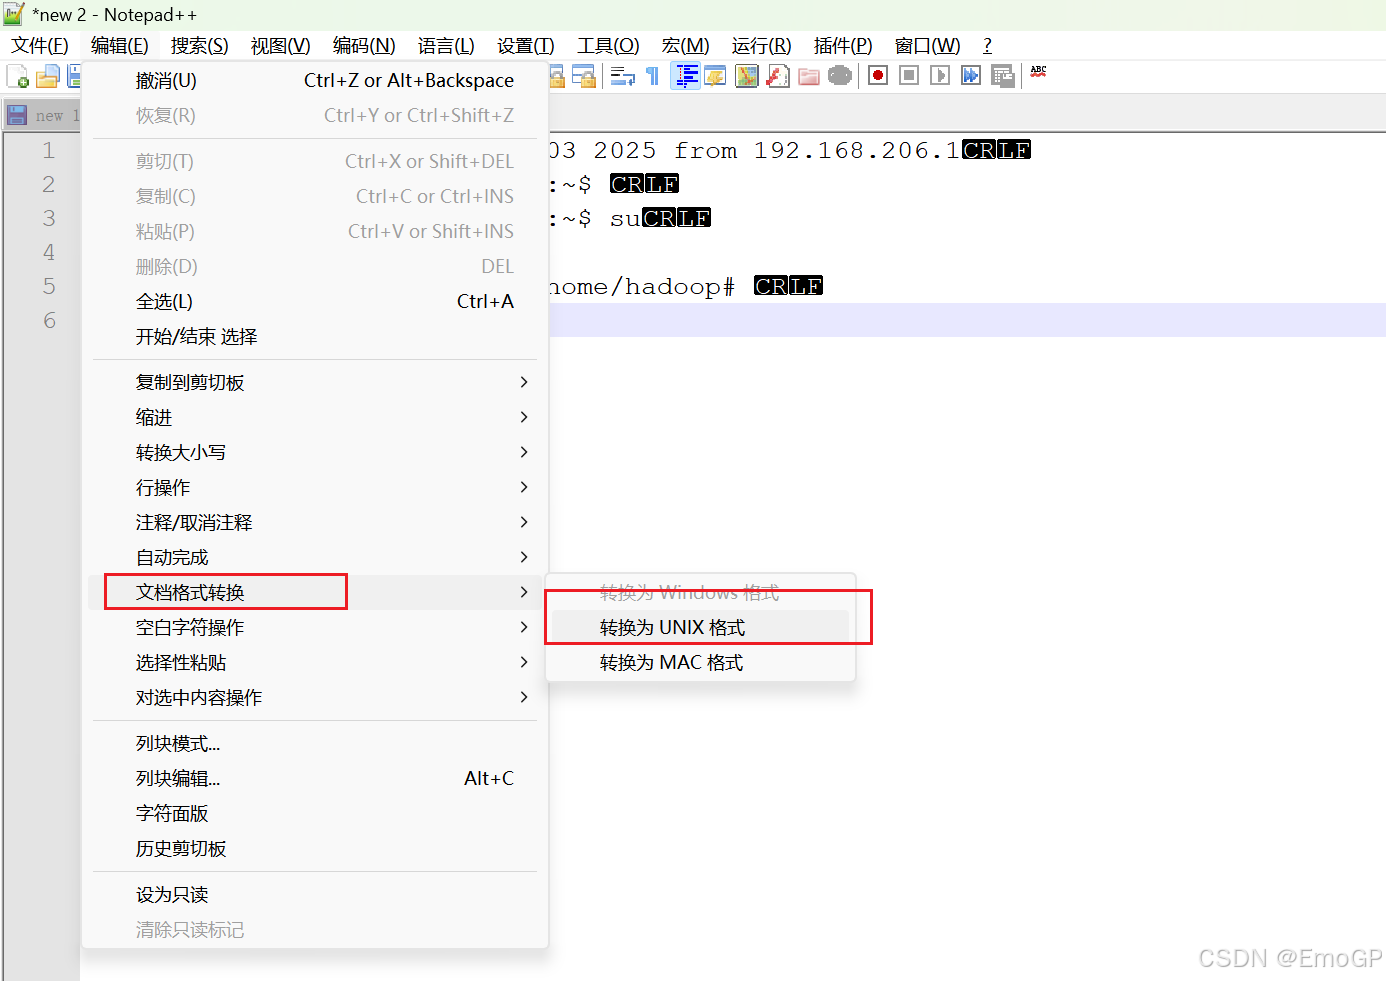
Task: Click run macro multiple times icon
Action: point(971,76)
